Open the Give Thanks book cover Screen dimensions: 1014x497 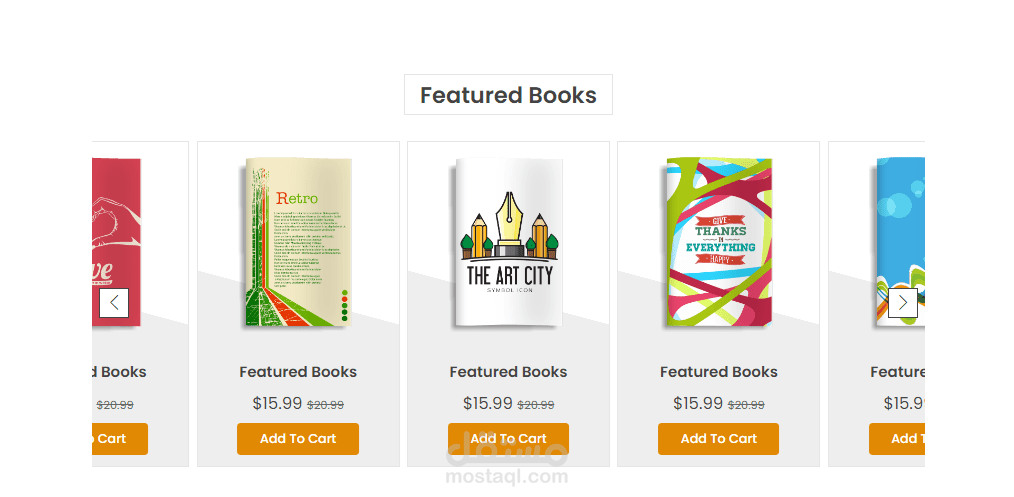click(x=719, y=242)
